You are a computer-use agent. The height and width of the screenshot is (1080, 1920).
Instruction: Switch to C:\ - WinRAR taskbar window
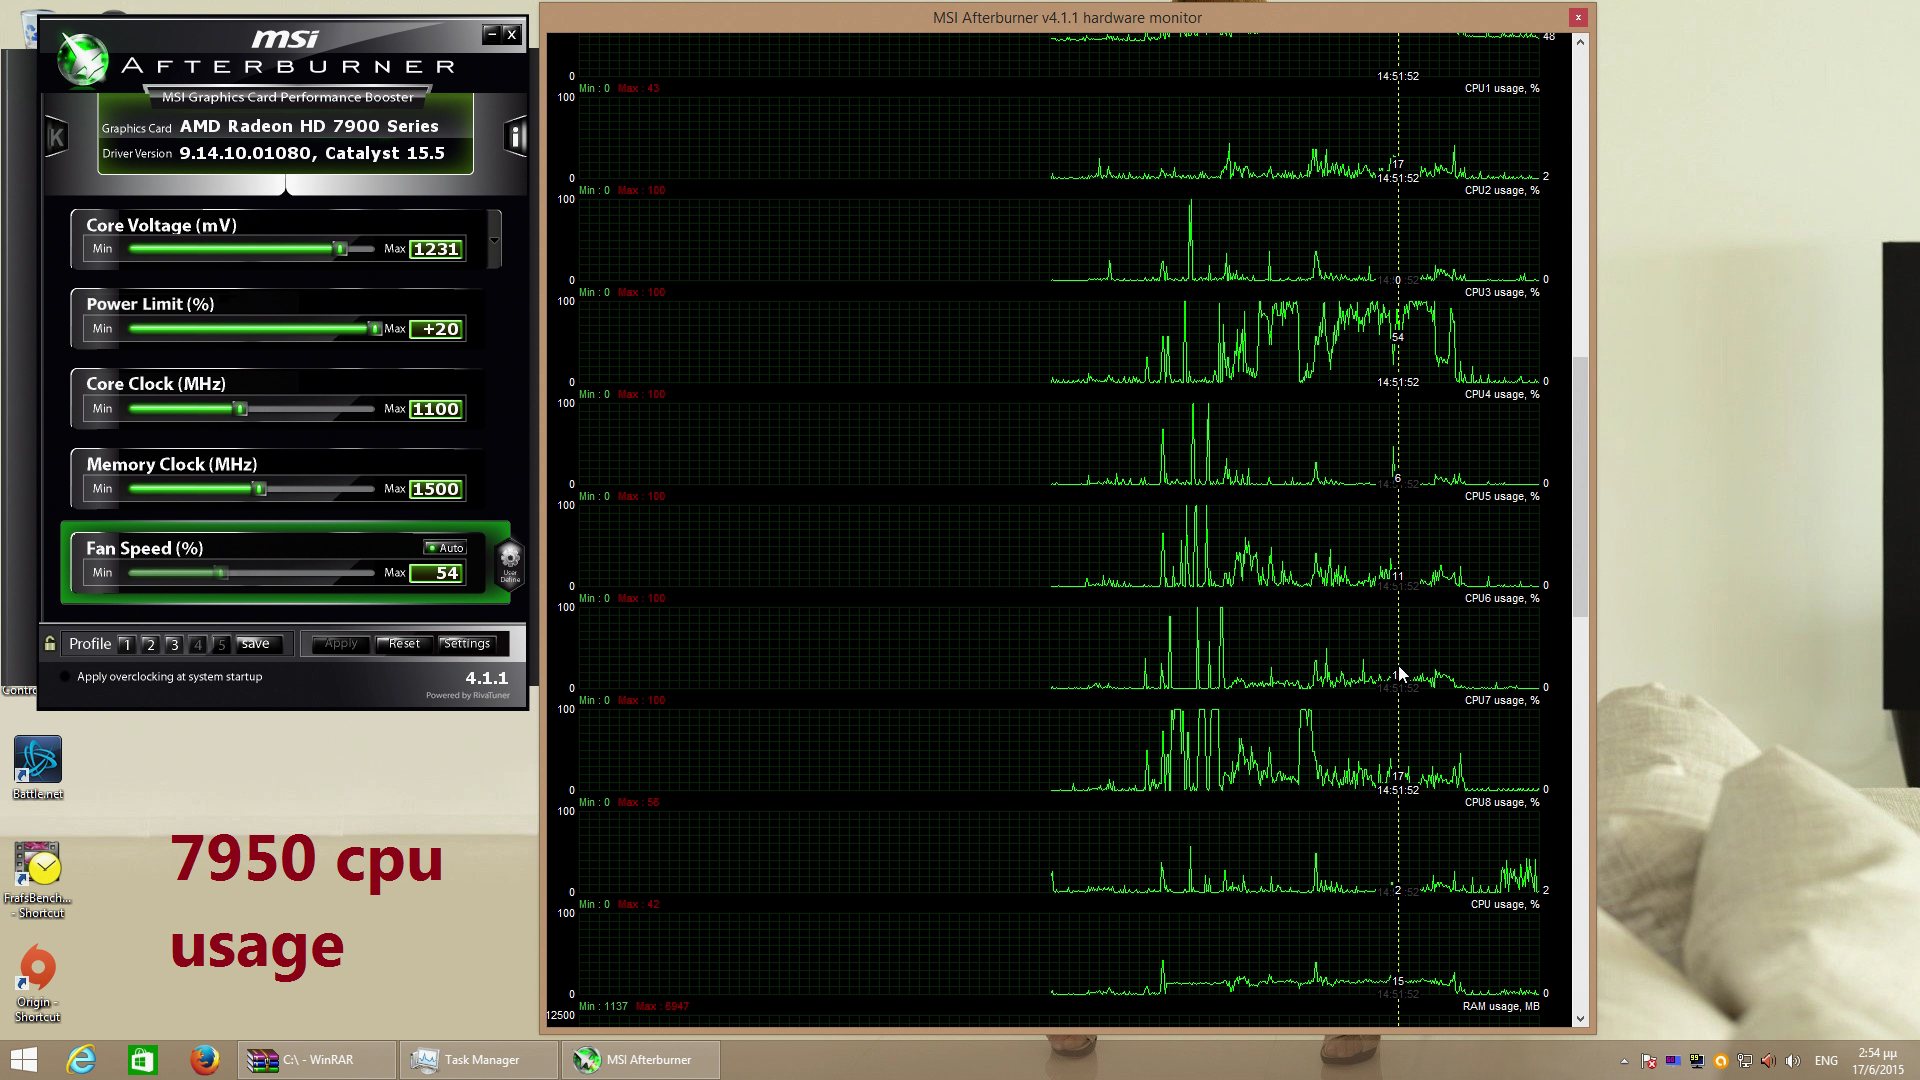316,1060
